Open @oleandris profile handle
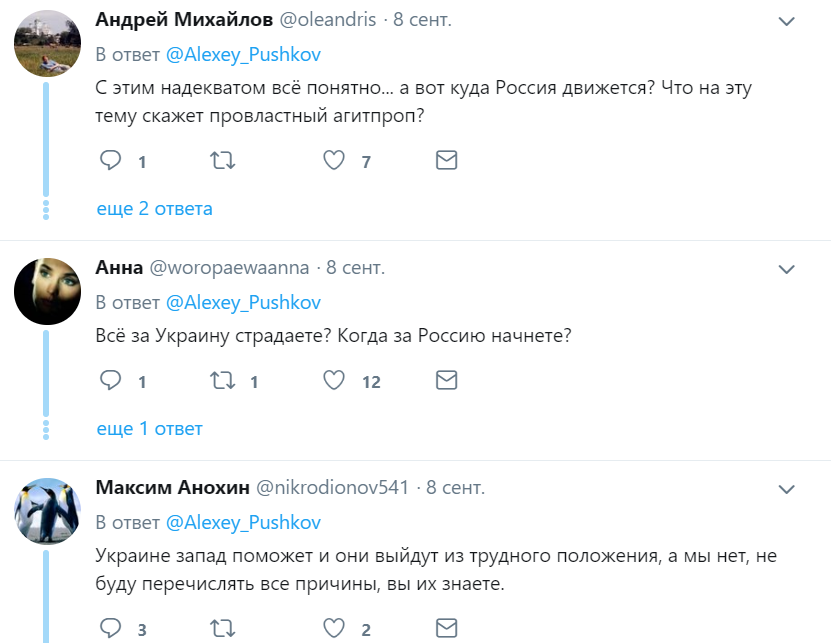 tap(328, 20)
